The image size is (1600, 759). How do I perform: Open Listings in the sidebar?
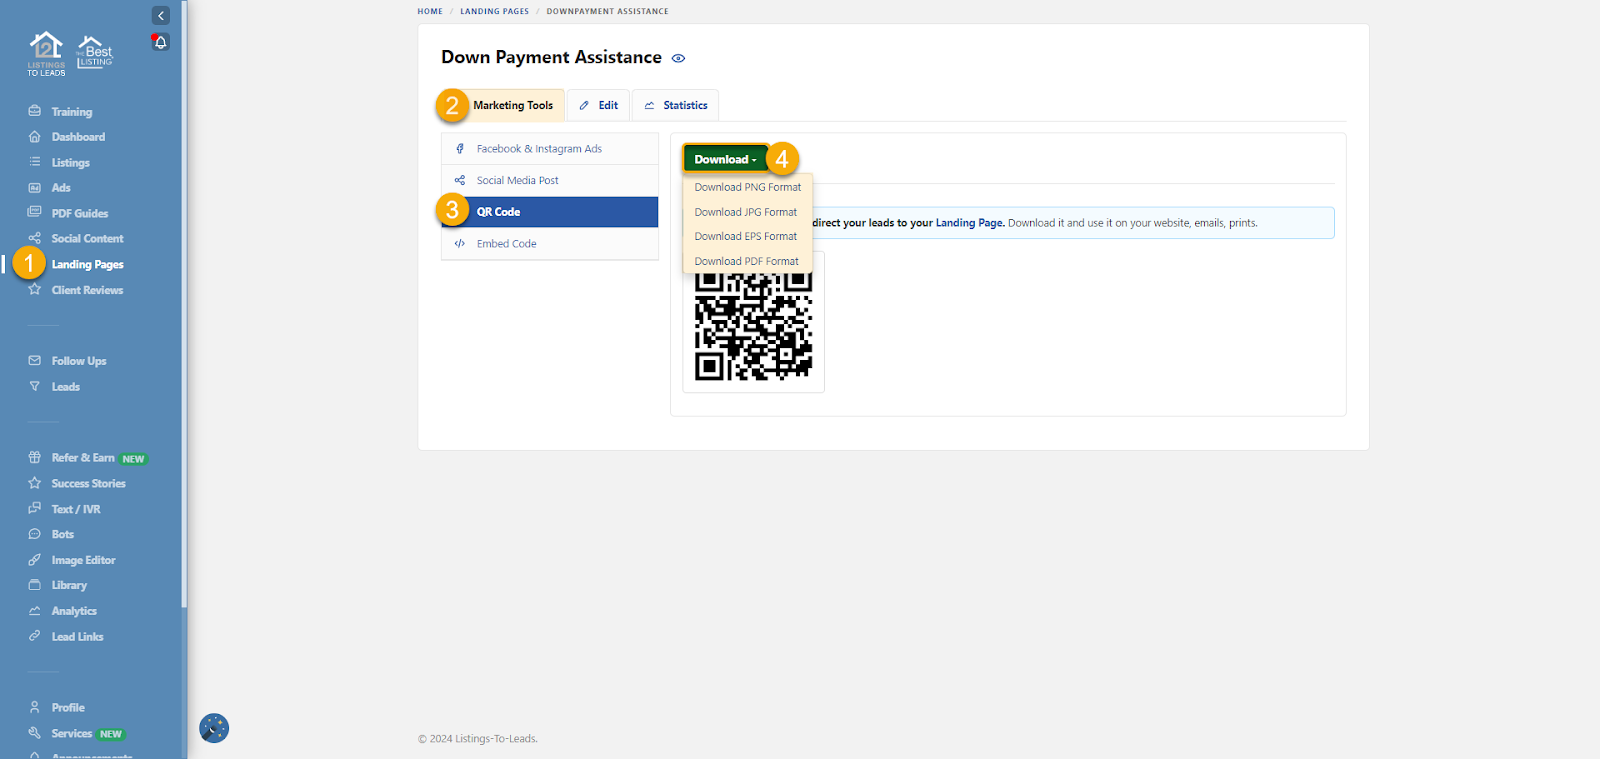click(71, 163)
